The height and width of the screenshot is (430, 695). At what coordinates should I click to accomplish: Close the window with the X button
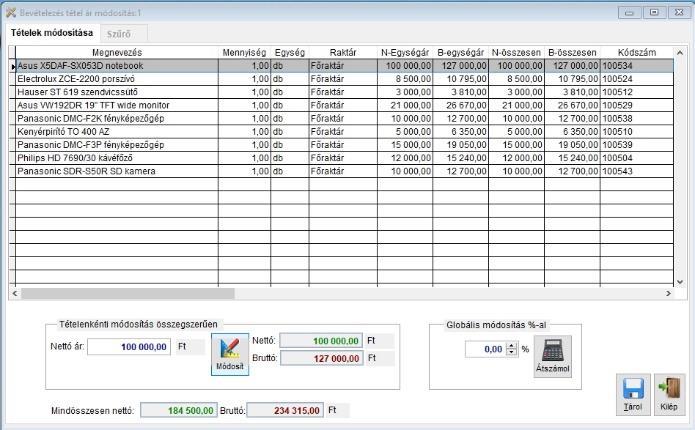679,12
